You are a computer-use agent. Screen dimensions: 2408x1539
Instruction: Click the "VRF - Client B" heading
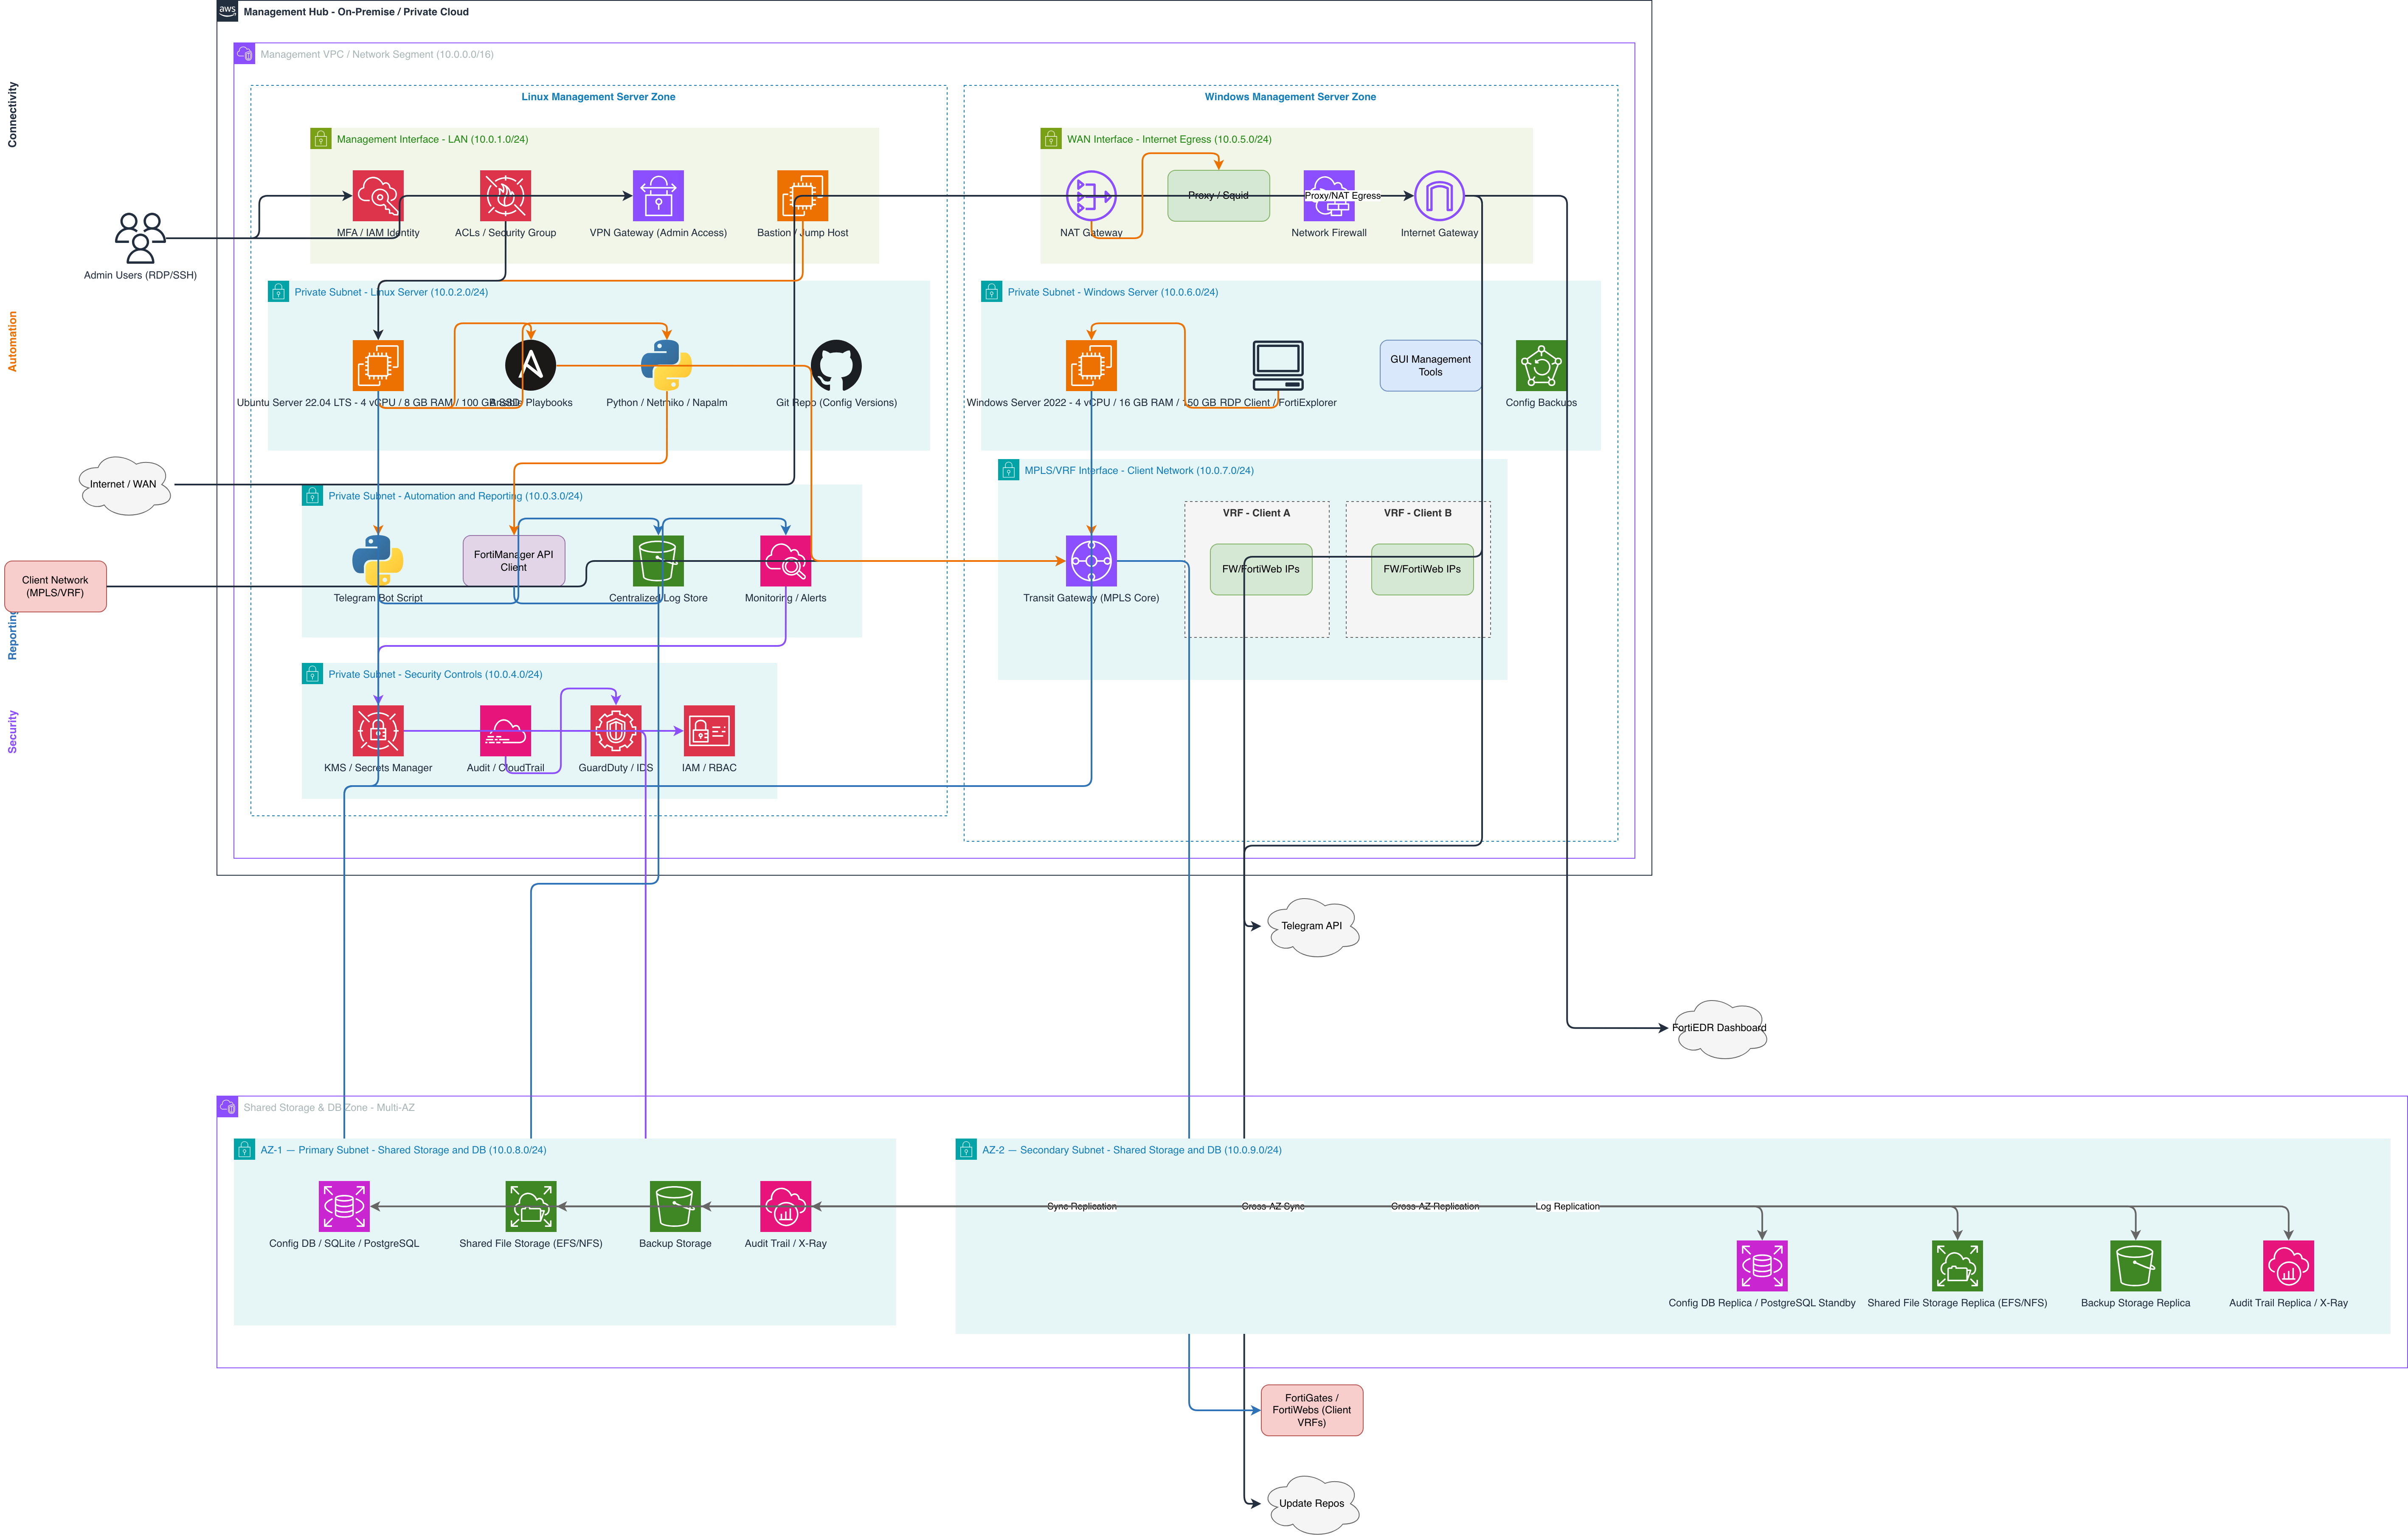(1417, 513)
